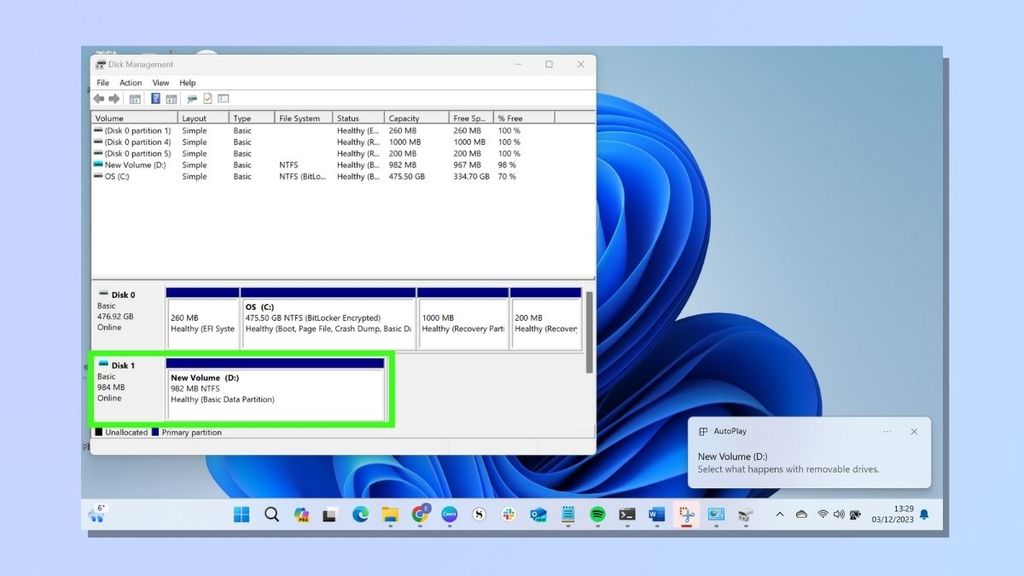Open more options on the AutoPlay notification

point(887,431)
